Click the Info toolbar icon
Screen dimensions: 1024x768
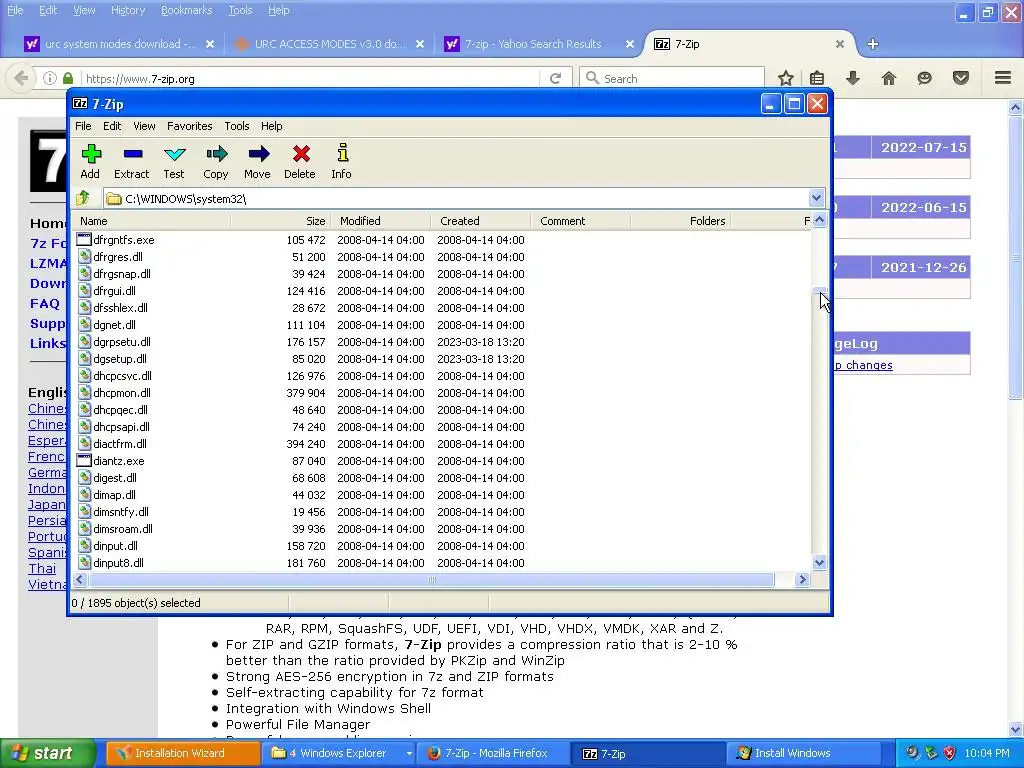tap(342, 153)
